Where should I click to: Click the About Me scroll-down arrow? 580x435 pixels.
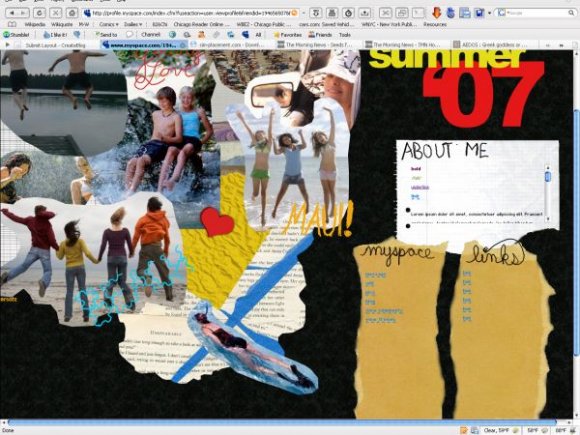pos(548,219)
